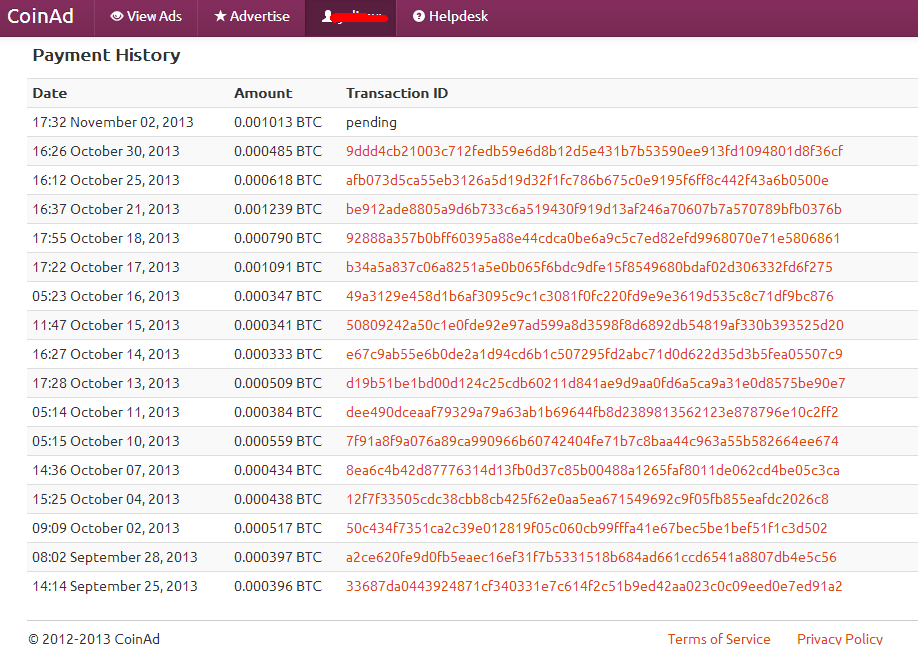
Task: Open the Privacy Policy link
Action: [839, 638]
